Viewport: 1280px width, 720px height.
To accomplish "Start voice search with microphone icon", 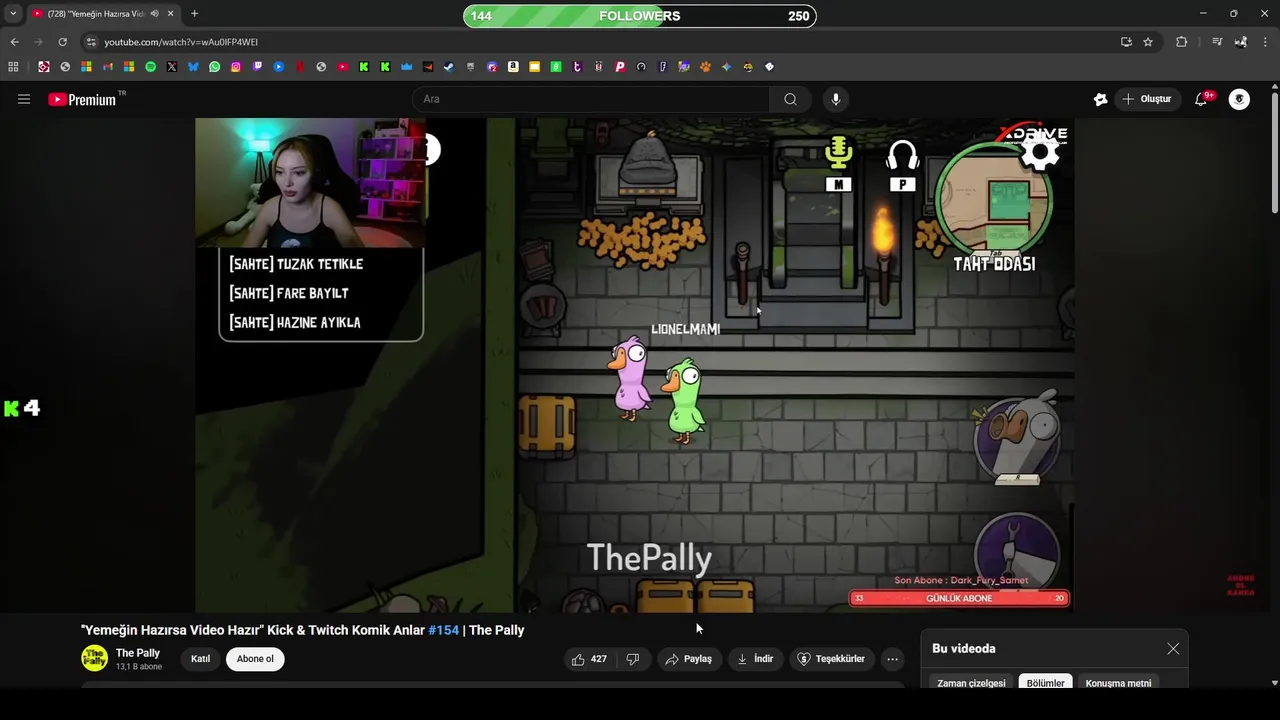I will click(x=836, y=99).
